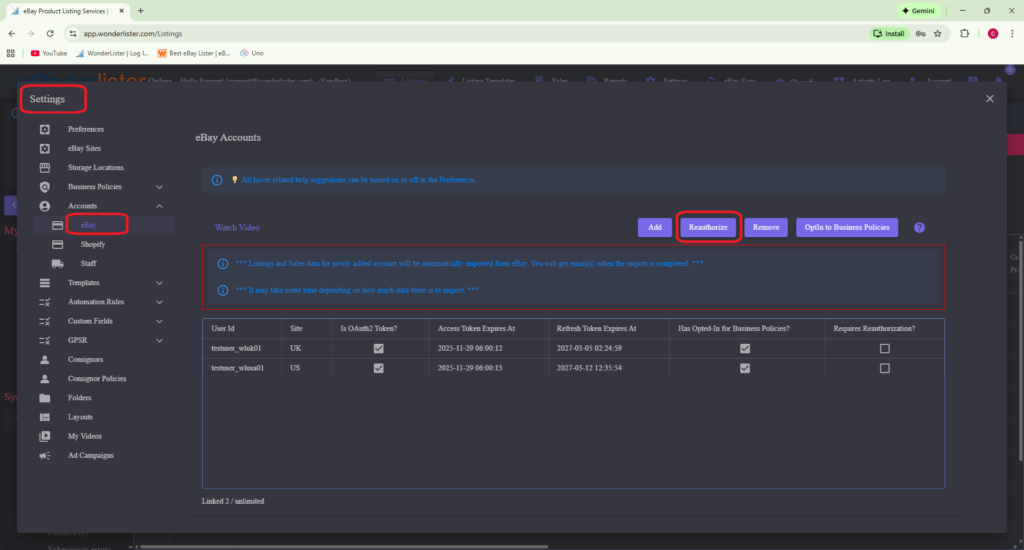Expand the Templates section chevron
Viewport: 1024px width, 550px height.
point(160,283)
